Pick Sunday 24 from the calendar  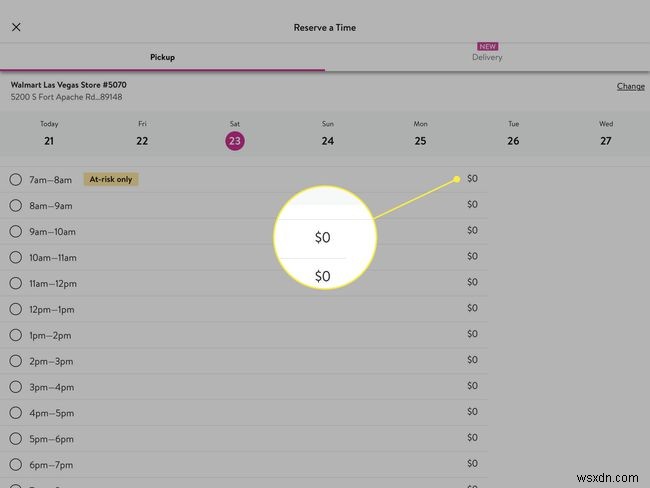(x=327, y=134)
